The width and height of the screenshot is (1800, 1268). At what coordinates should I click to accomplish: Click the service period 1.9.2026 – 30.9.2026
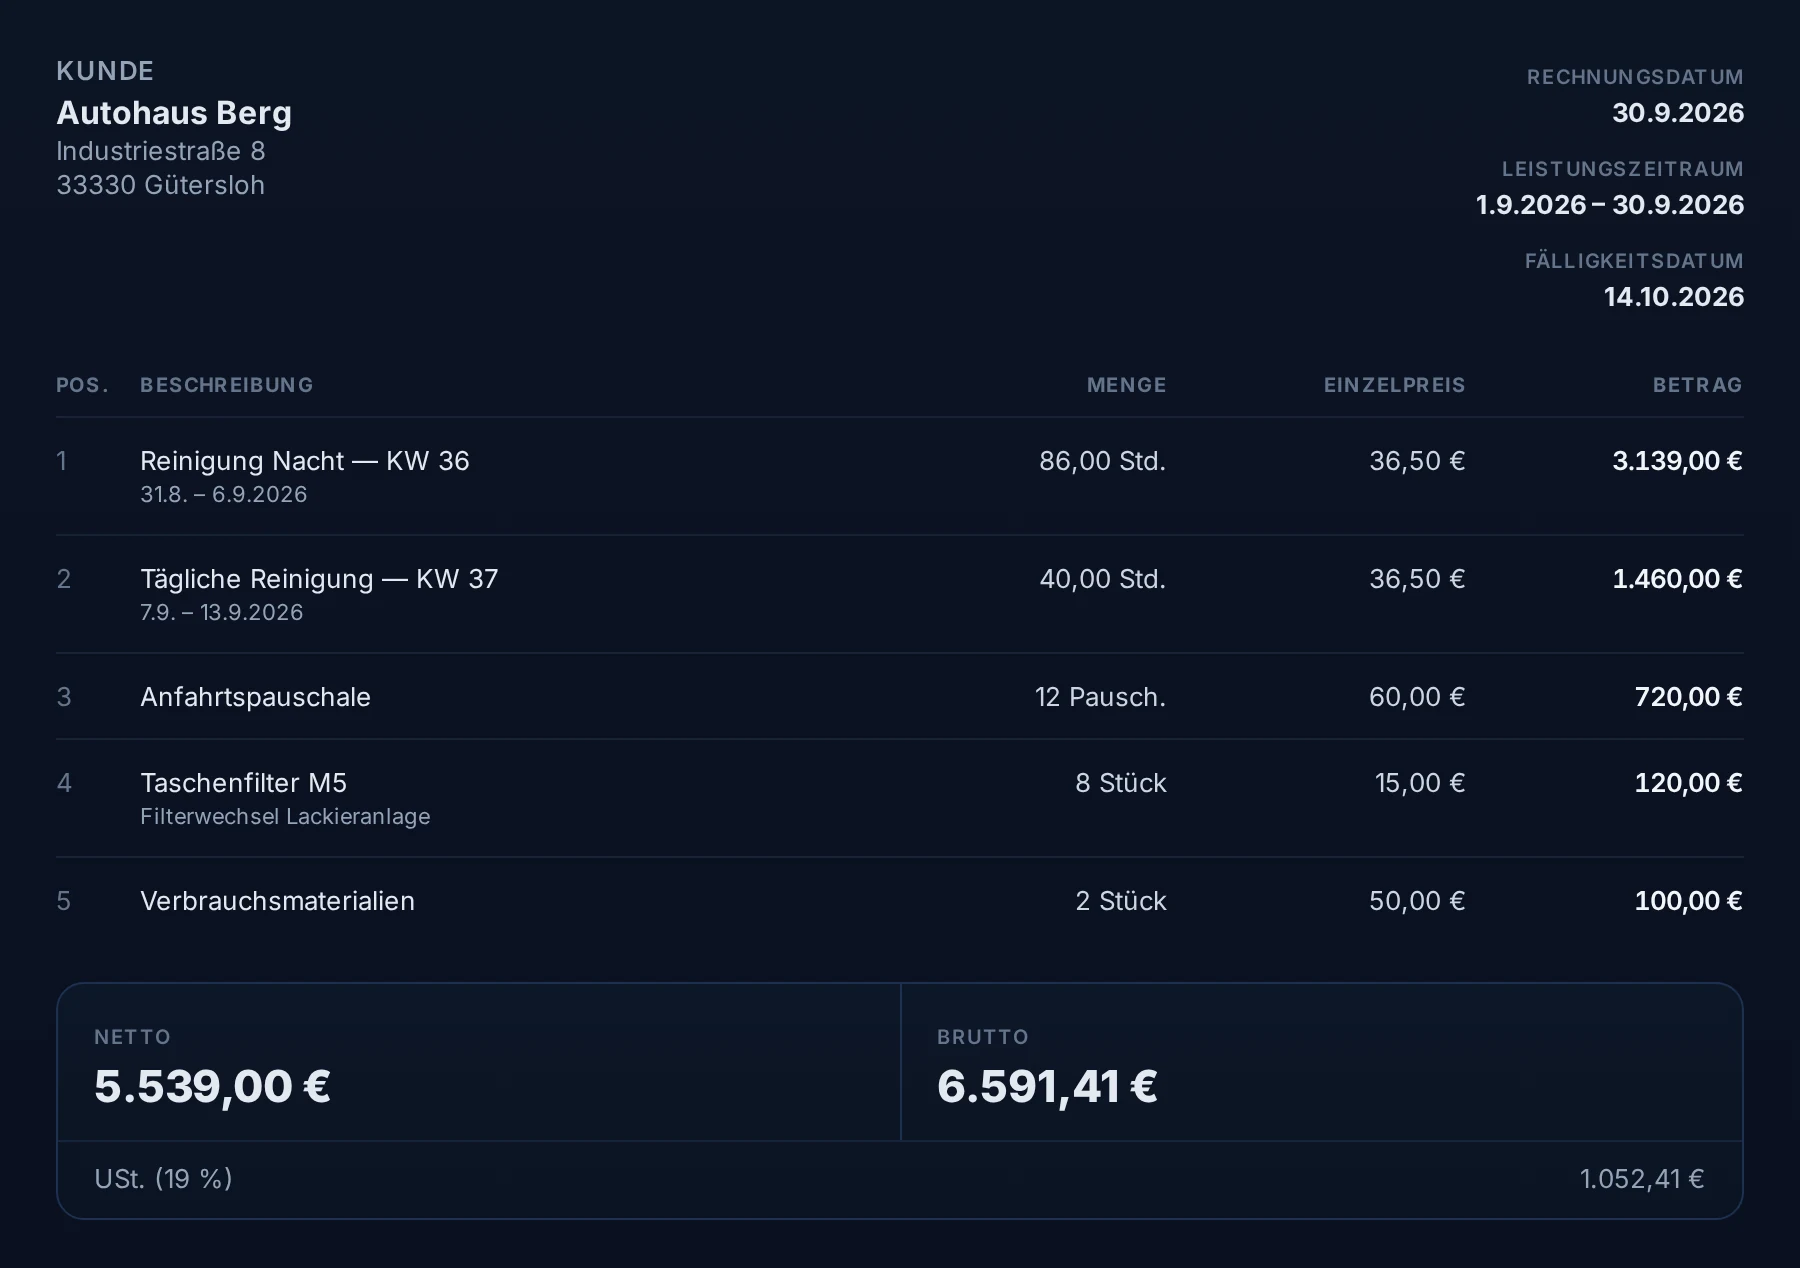(x=1610, y=205)
